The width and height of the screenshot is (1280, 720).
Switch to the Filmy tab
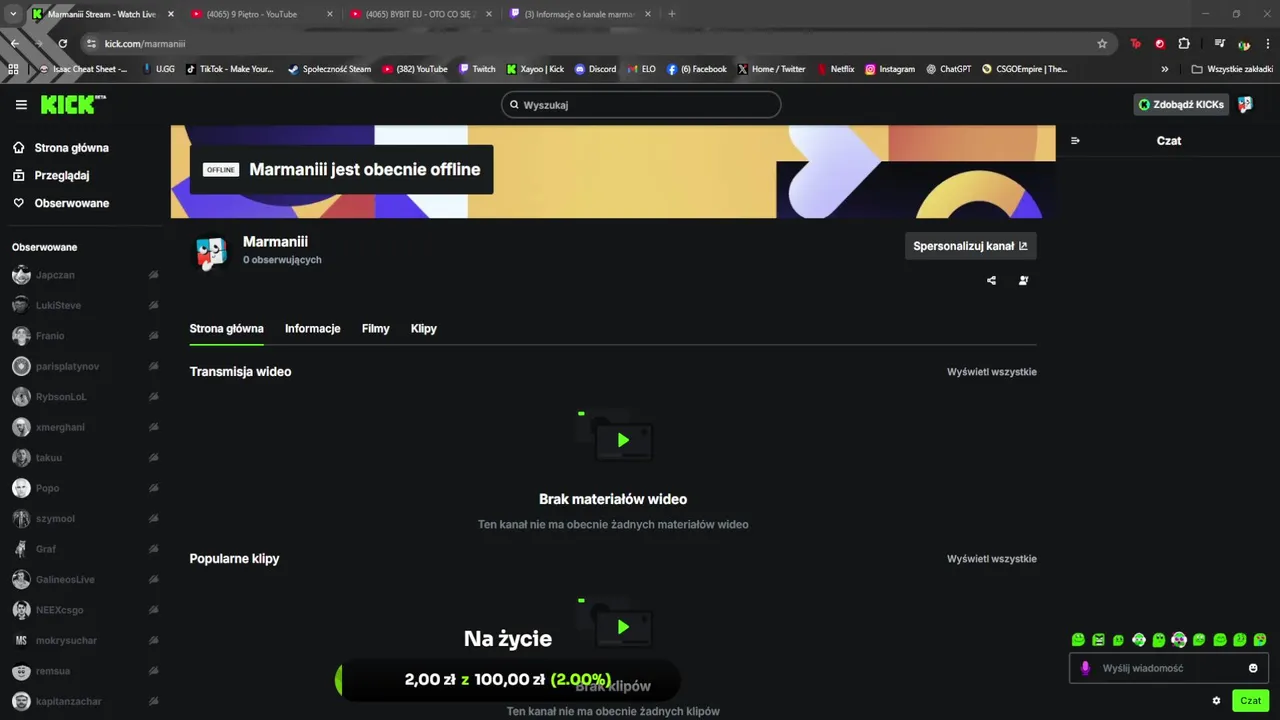375,329
